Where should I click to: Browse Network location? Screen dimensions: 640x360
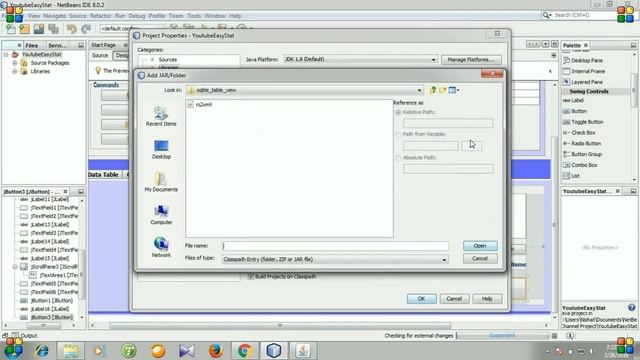pyautogui.click(x=161, y=247)
